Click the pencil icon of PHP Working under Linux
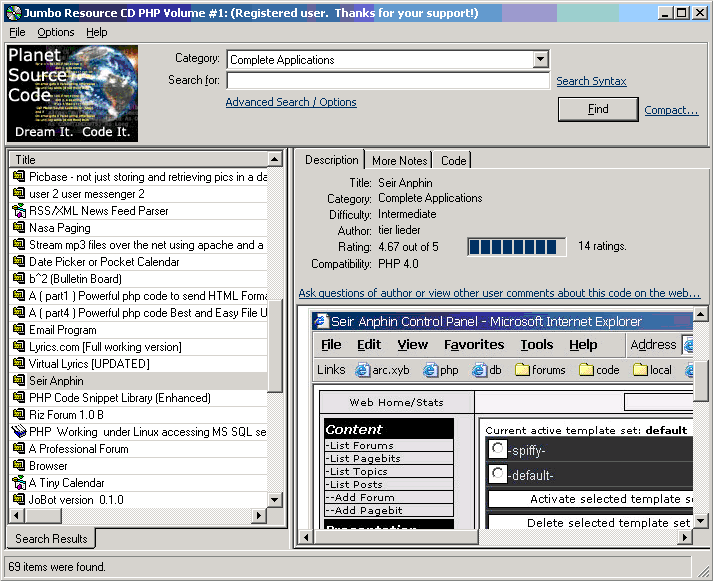This screenshot has height=581, width=713. tap(19, 431)
